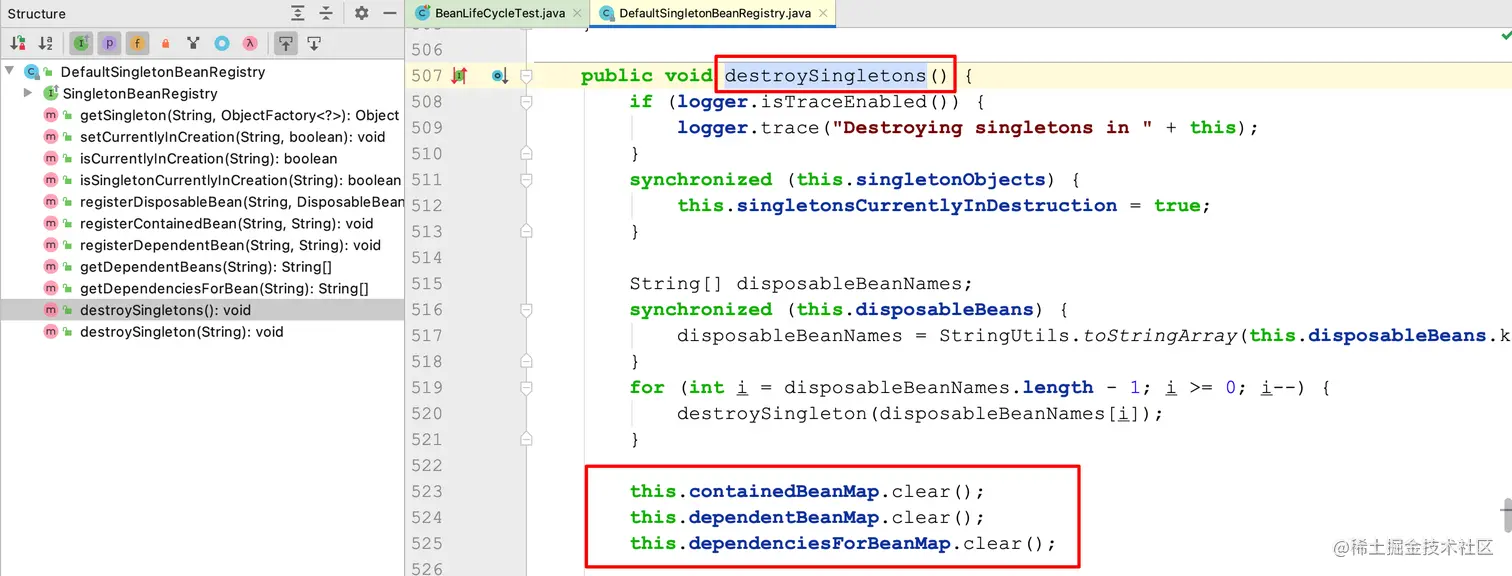Toggle Show Inherited members filter
This screenshot has width=1512, height=576.
pyautogui.click(x=81, y=43)
